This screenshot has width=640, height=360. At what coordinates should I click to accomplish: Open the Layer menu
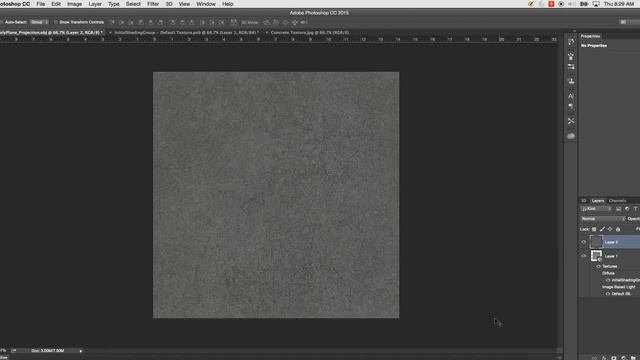point(95,4)
